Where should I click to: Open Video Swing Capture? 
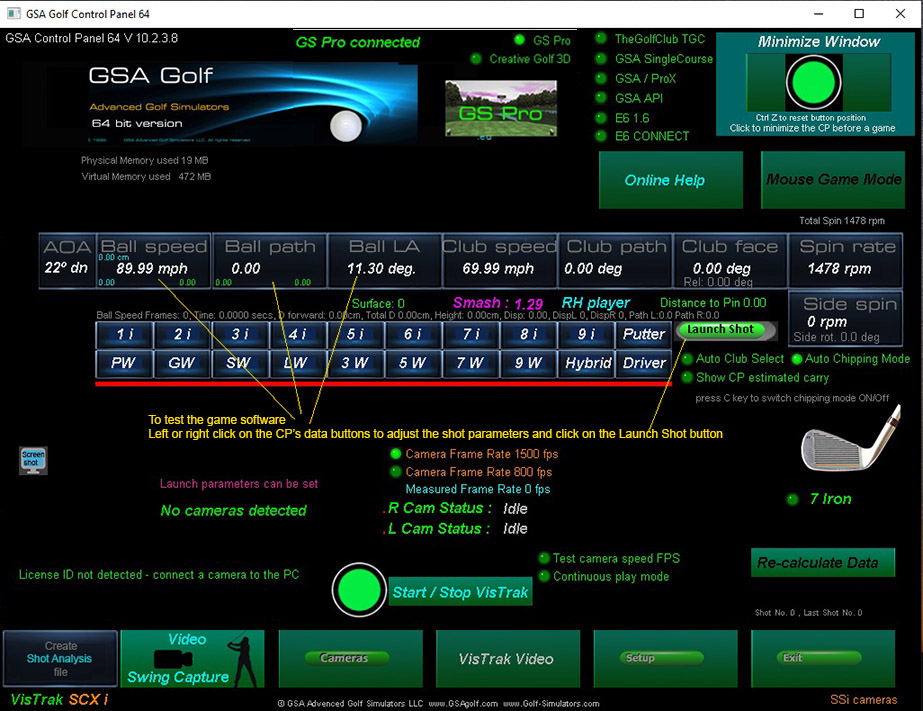192,658
